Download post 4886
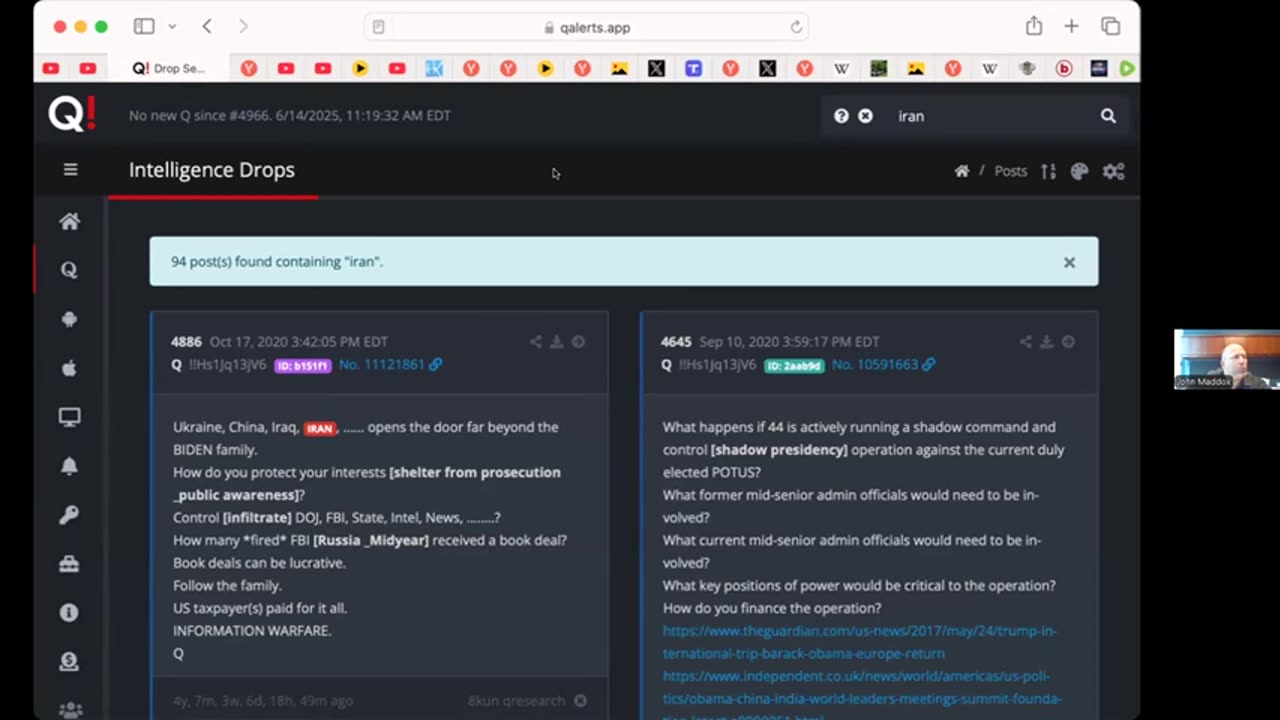The height and width of the screenshot is (720, 1280). (557, 342)
